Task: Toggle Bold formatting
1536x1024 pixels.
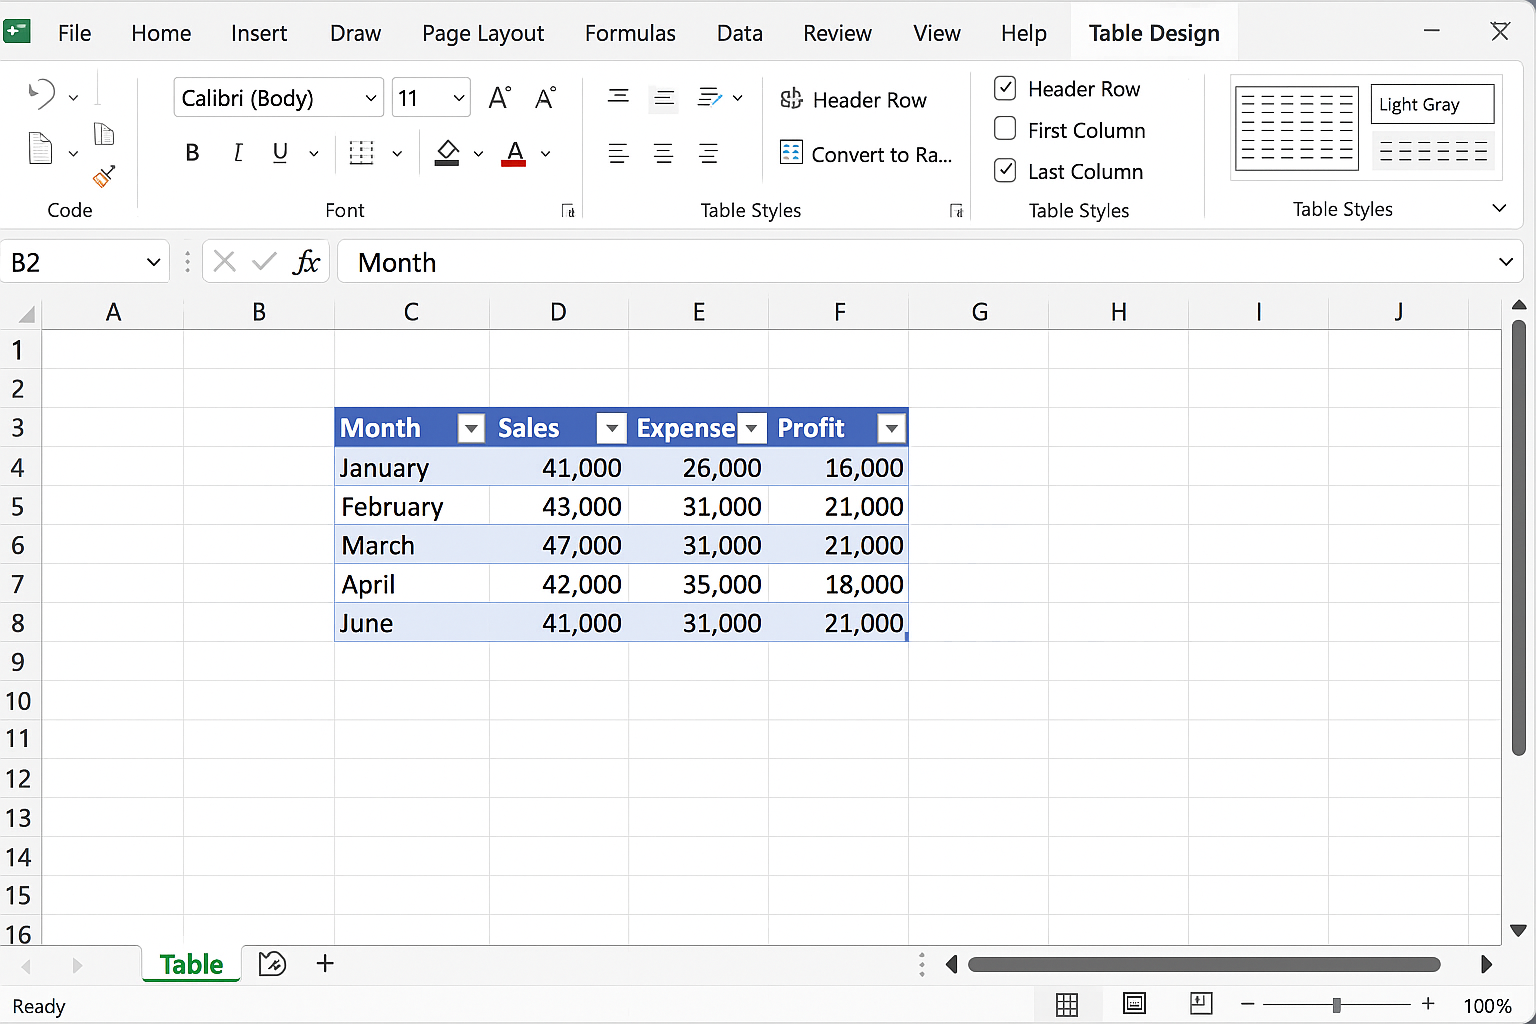Action: pyautogui.click(x=192, y=153)
